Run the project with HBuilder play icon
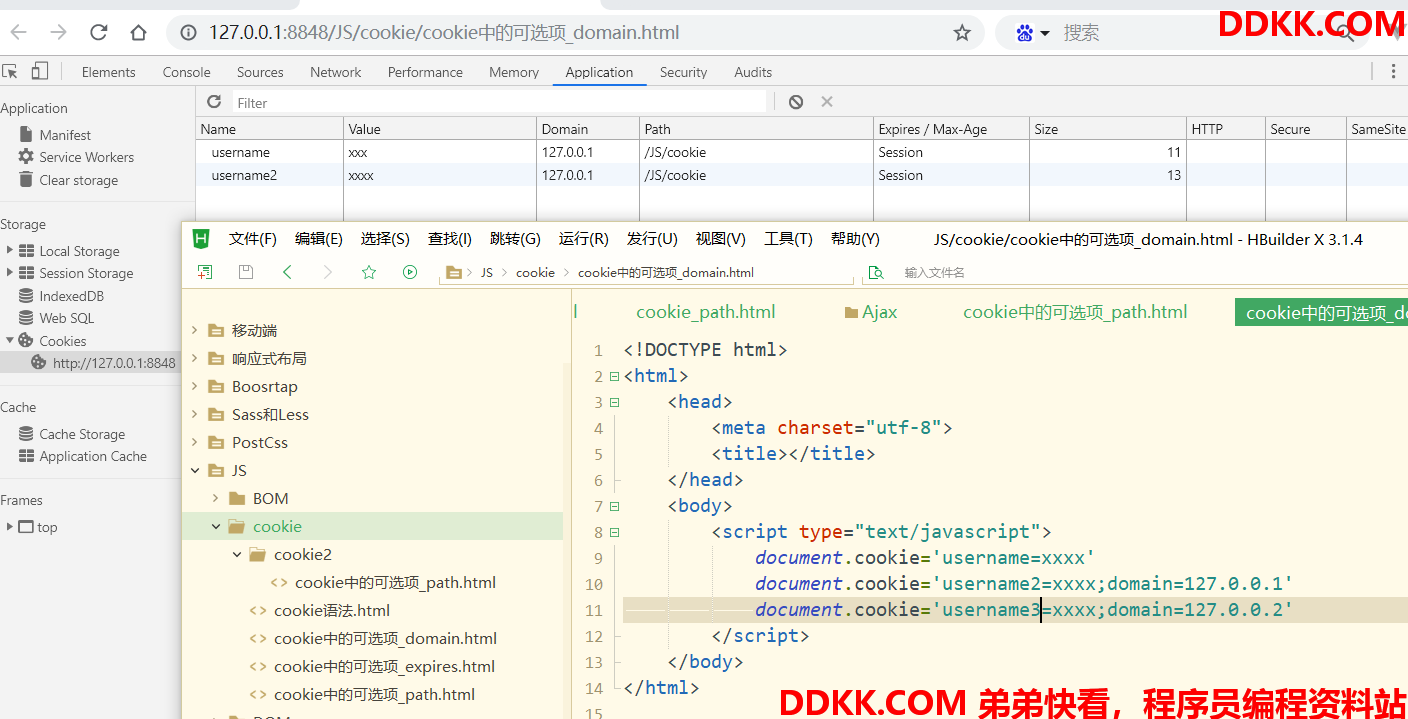Viewport: 1408px width, 719px height. tap(410, 272)
